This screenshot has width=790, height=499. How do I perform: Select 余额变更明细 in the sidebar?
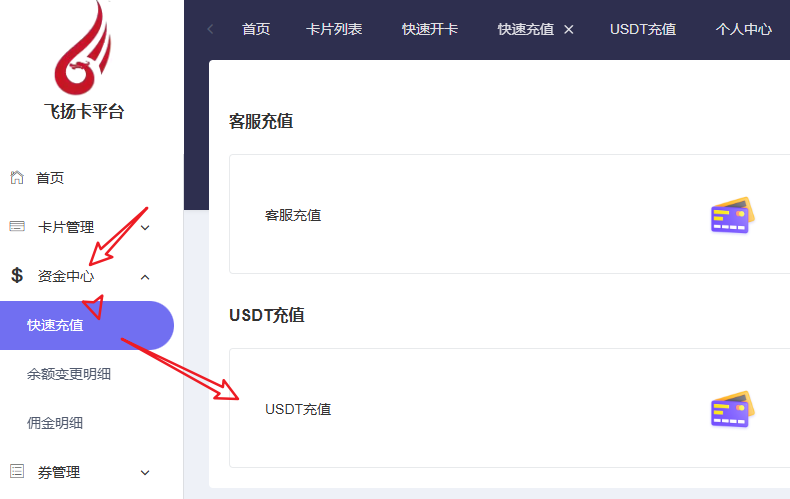[69, 374]
